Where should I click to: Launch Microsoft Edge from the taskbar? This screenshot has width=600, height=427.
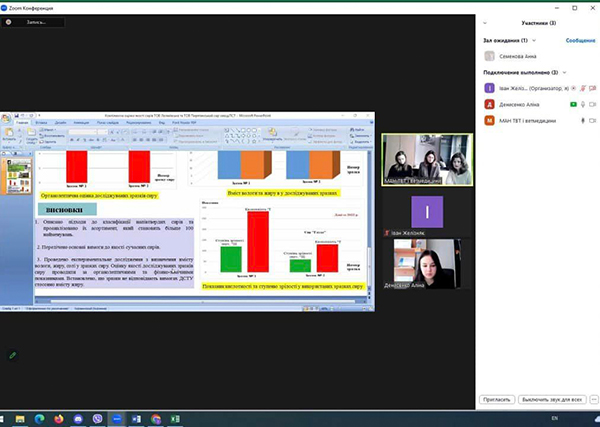(39, 419)
